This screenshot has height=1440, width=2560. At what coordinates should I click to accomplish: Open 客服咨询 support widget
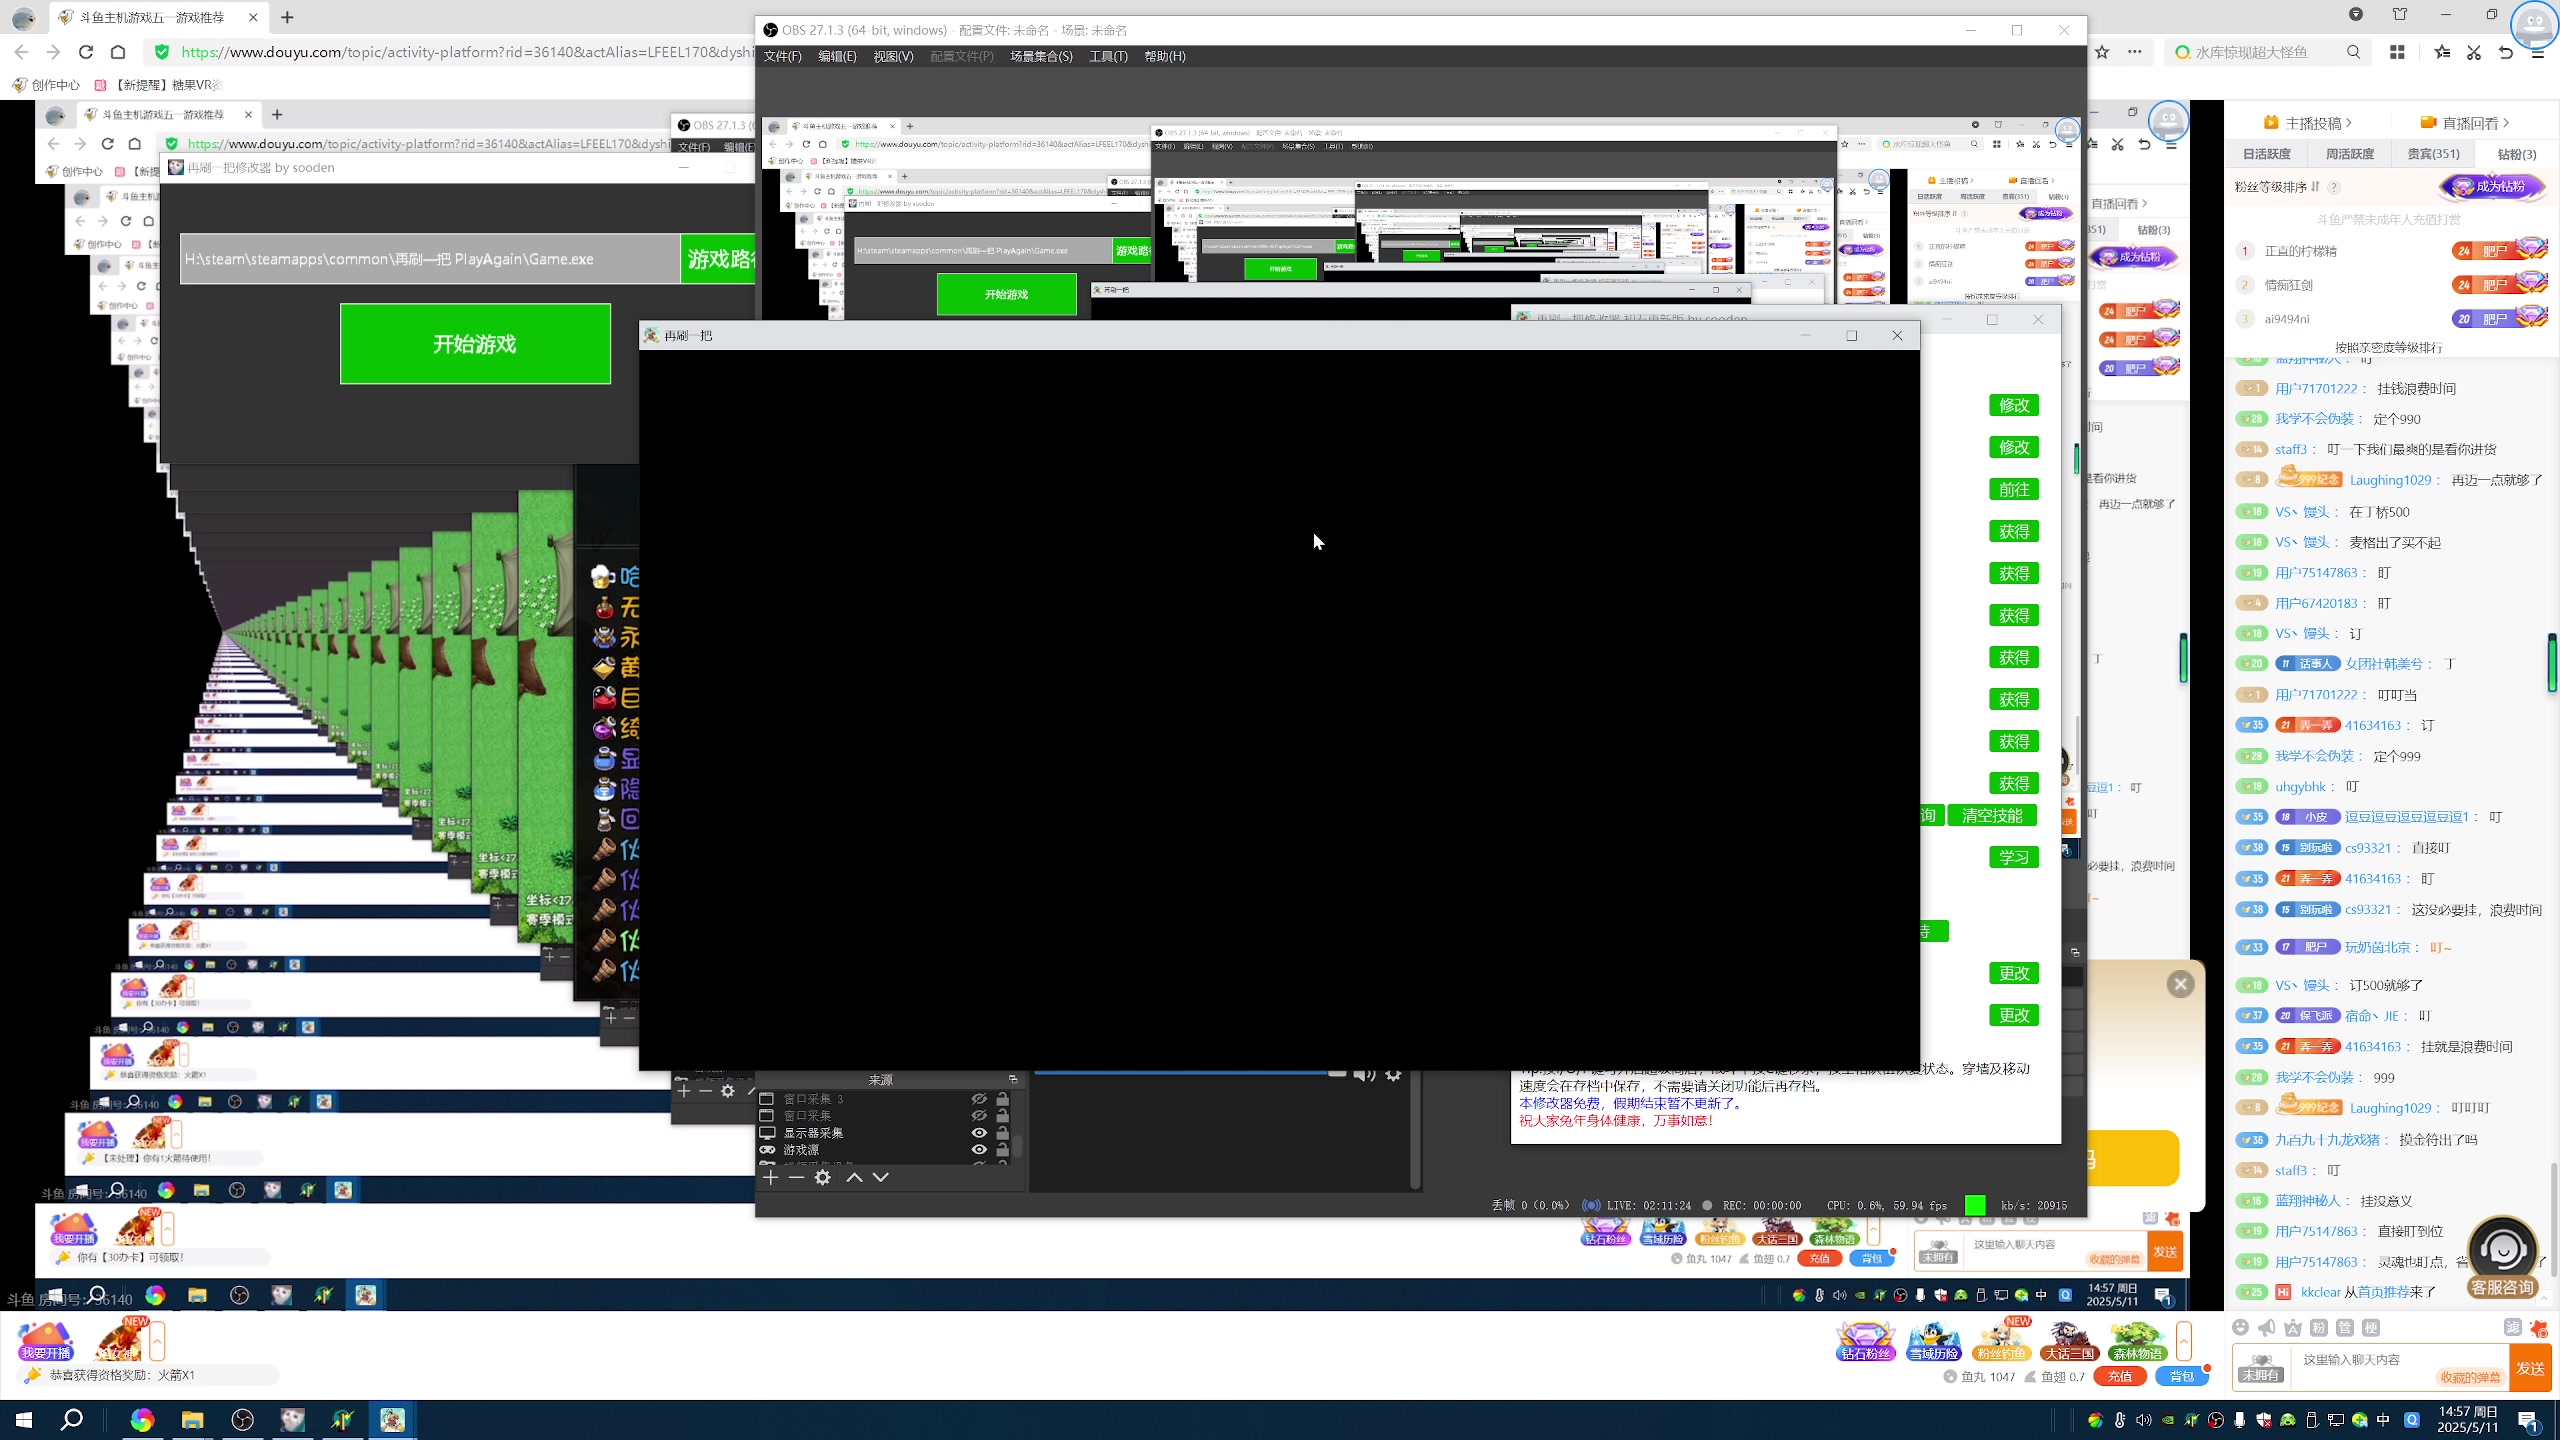pyautogui.click(x=2502, y=1256)
